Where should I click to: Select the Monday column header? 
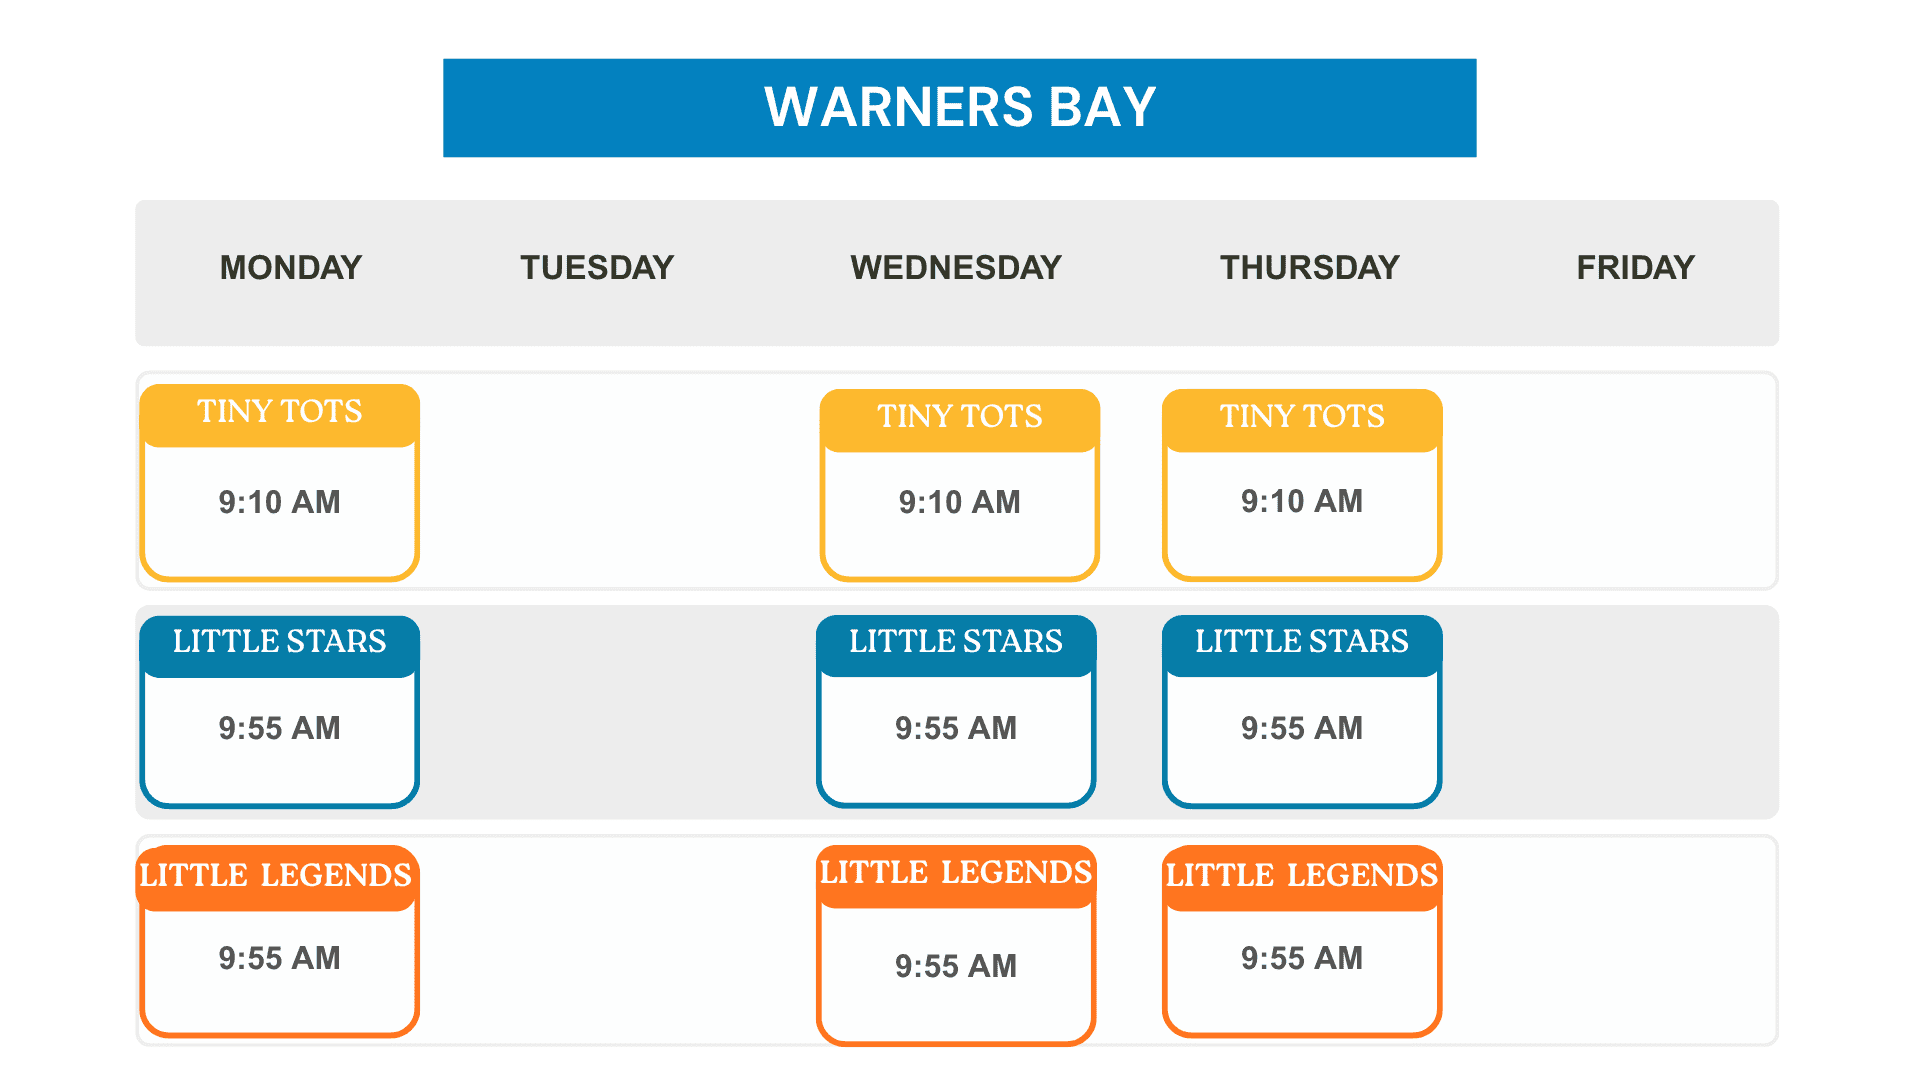coord(291,268)
